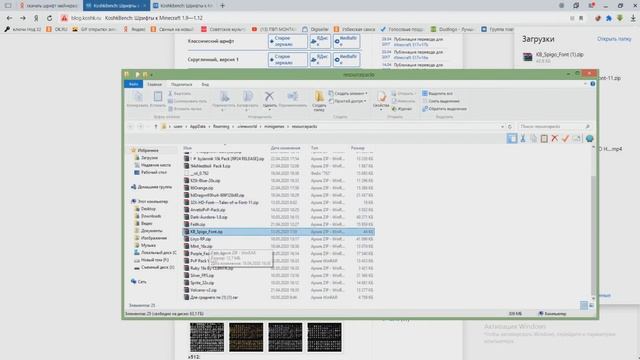The image size is (640, 360).
Task: Select Desktop under This PC
Action: [148, 209]
